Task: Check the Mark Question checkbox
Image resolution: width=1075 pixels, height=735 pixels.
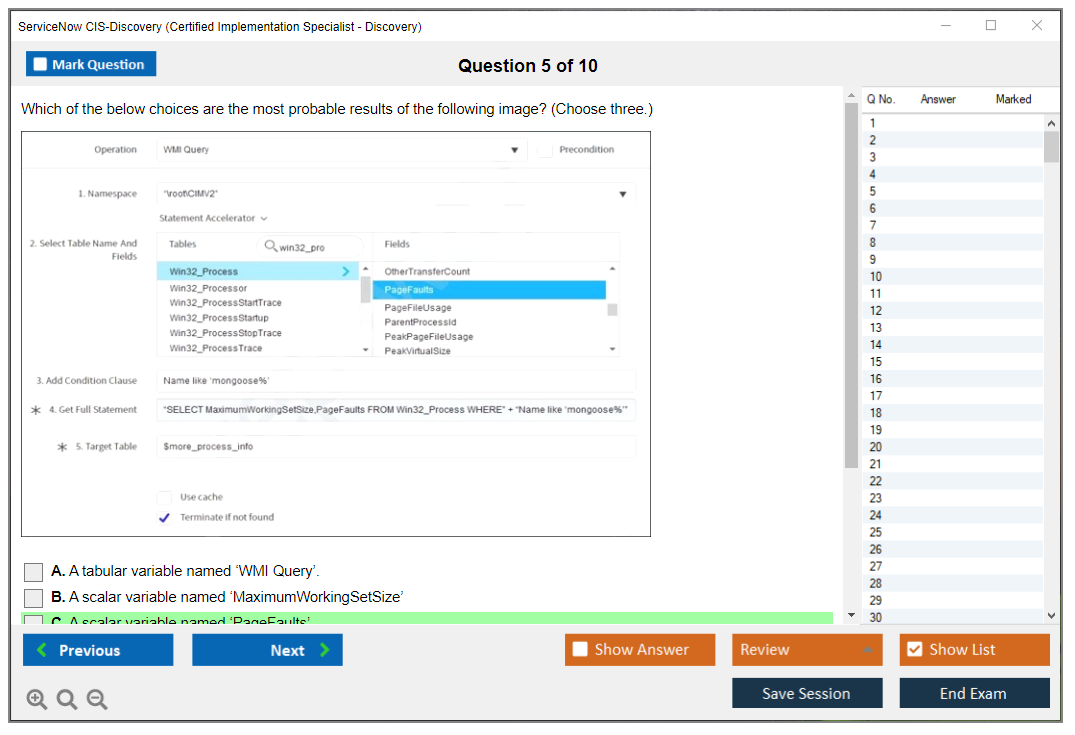Action: (x=41, y=65)
